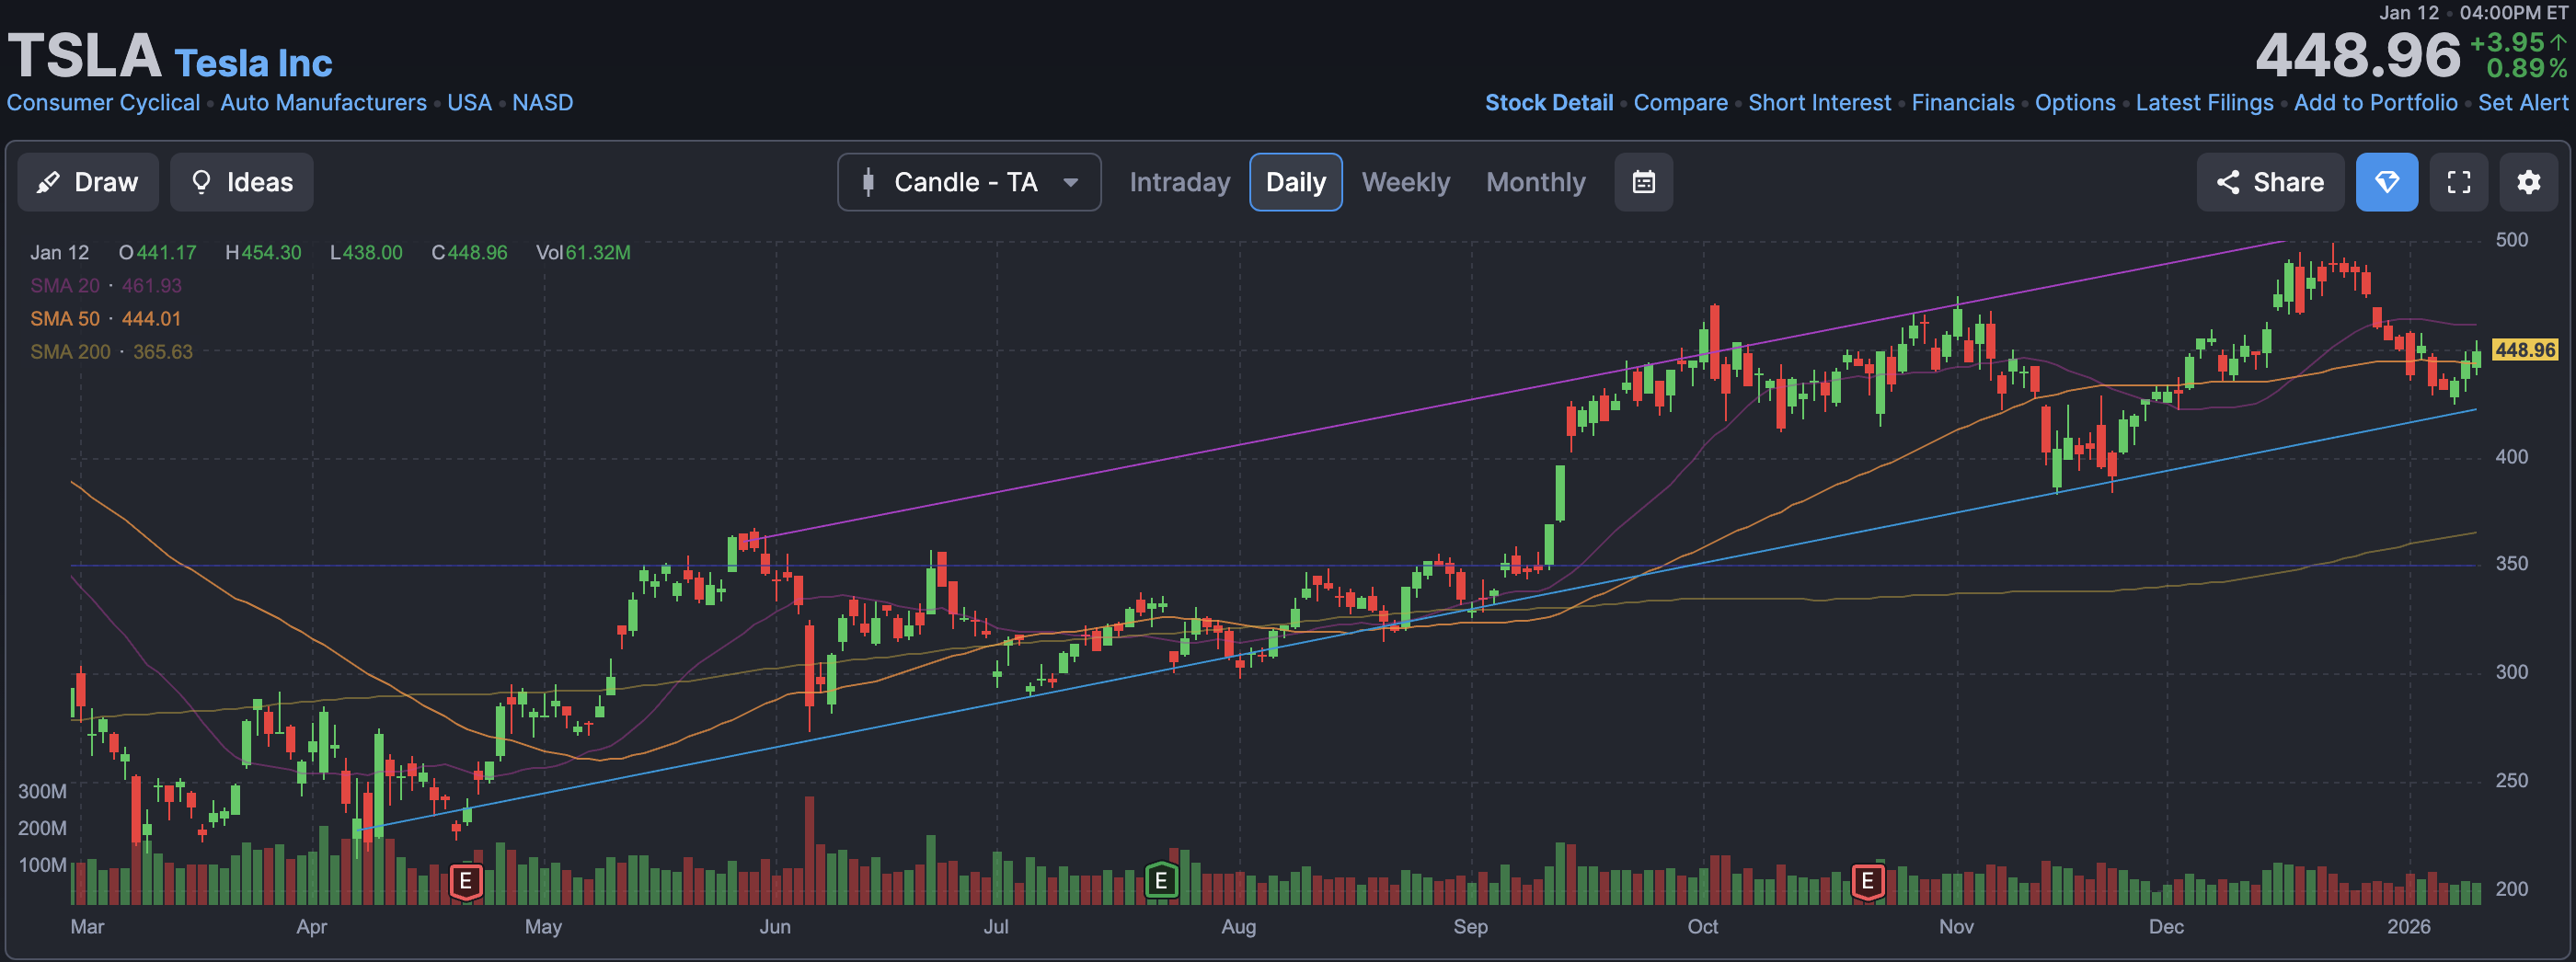Open chart settings gear icon
The width and height of the screenshot is (2576, 962).
tap(2528, 182)
